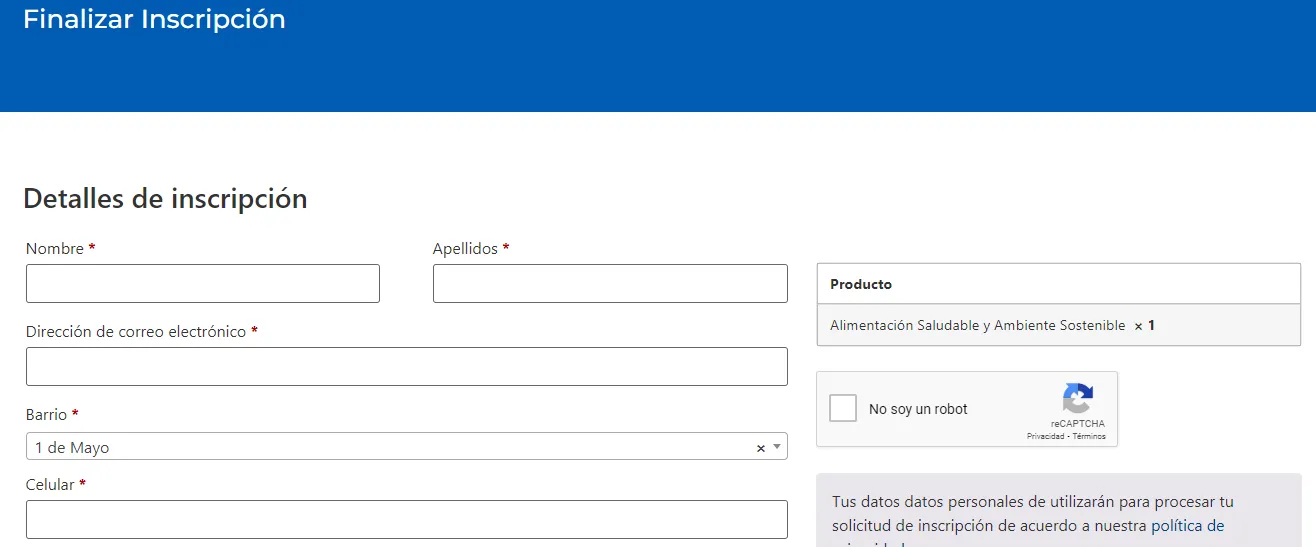This screenshot has width=1316, height=547.
Task: Click the Detalles de inscripción heading
Action: click(165, 198)
